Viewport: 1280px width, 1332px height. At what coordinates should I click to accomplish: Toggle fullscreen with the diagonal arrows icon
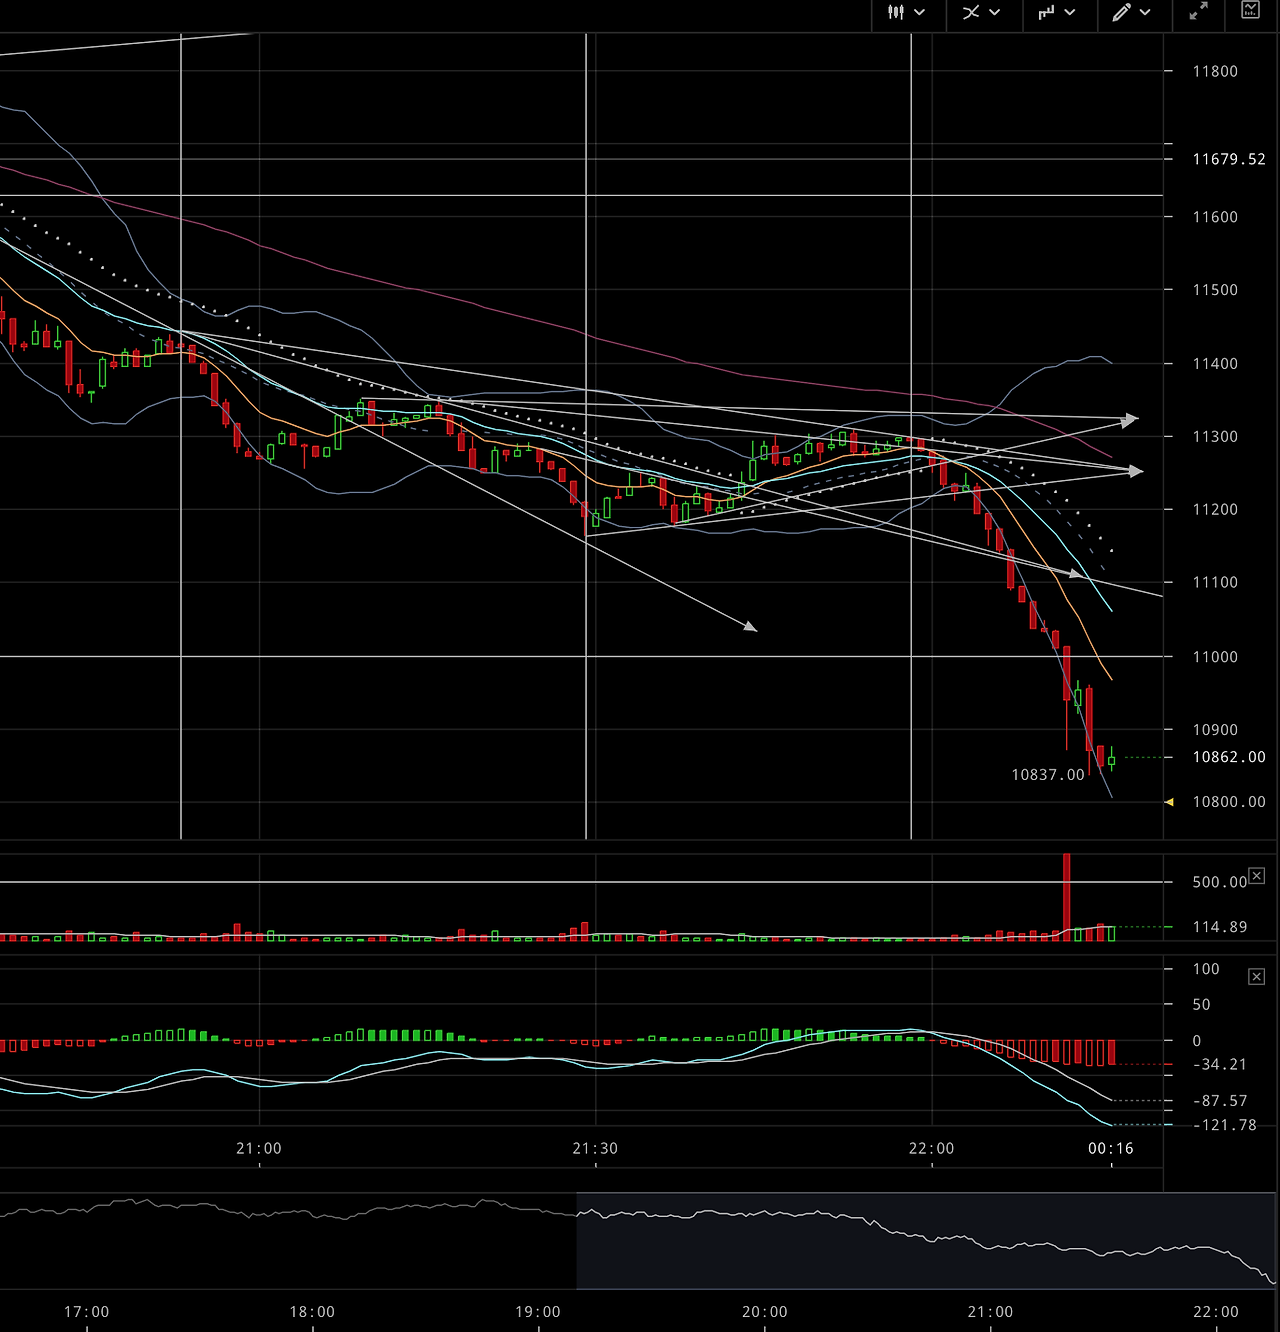(1198, 12)
